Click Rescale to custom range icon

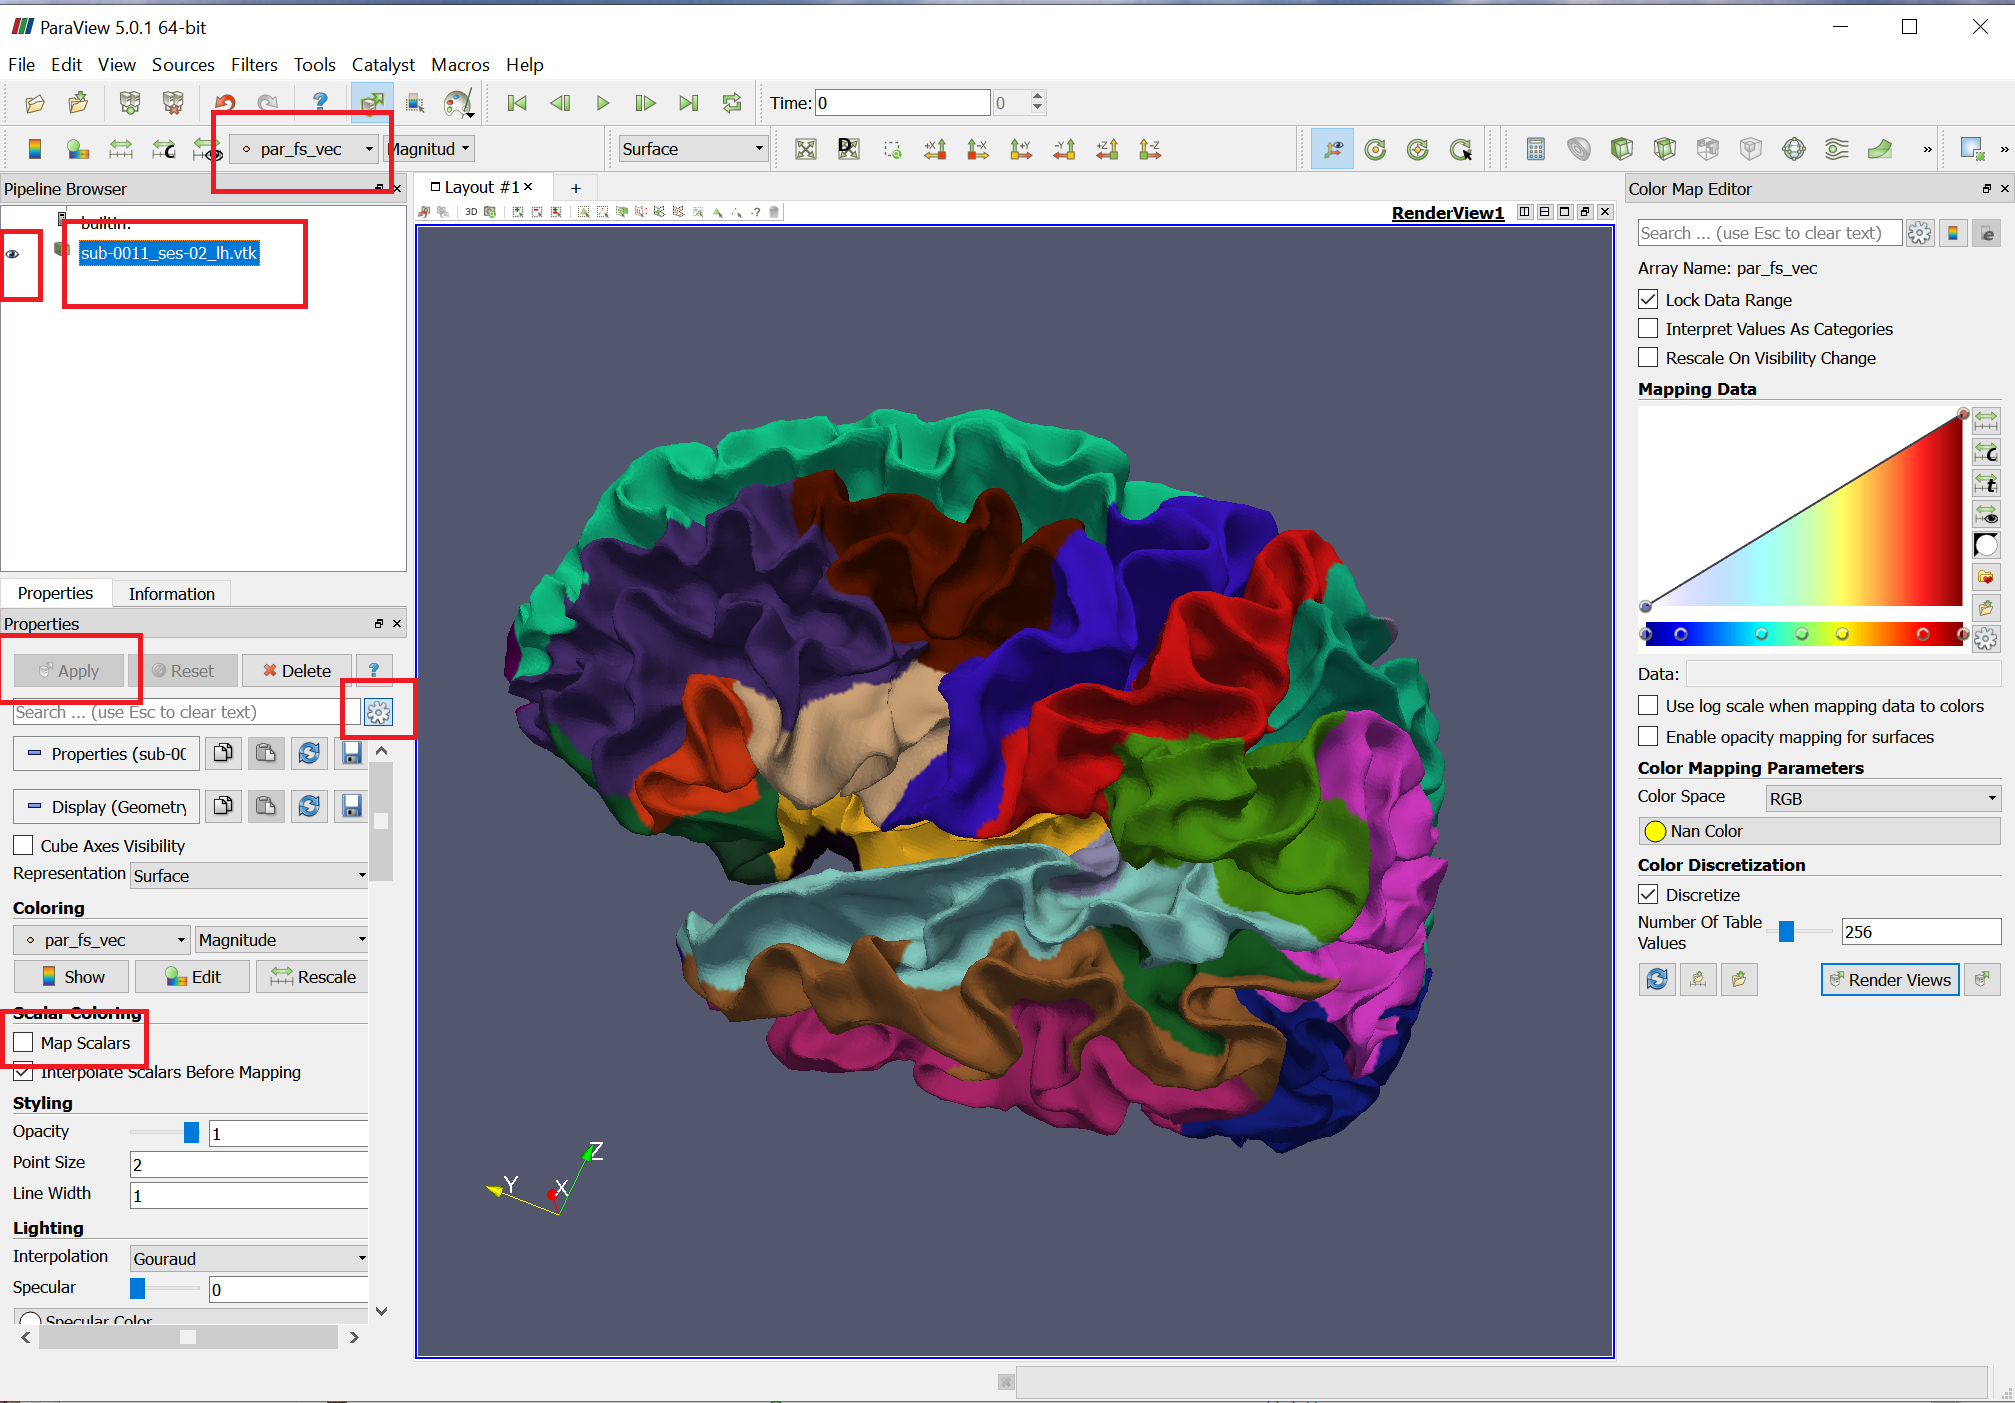[x=163, y=150]
